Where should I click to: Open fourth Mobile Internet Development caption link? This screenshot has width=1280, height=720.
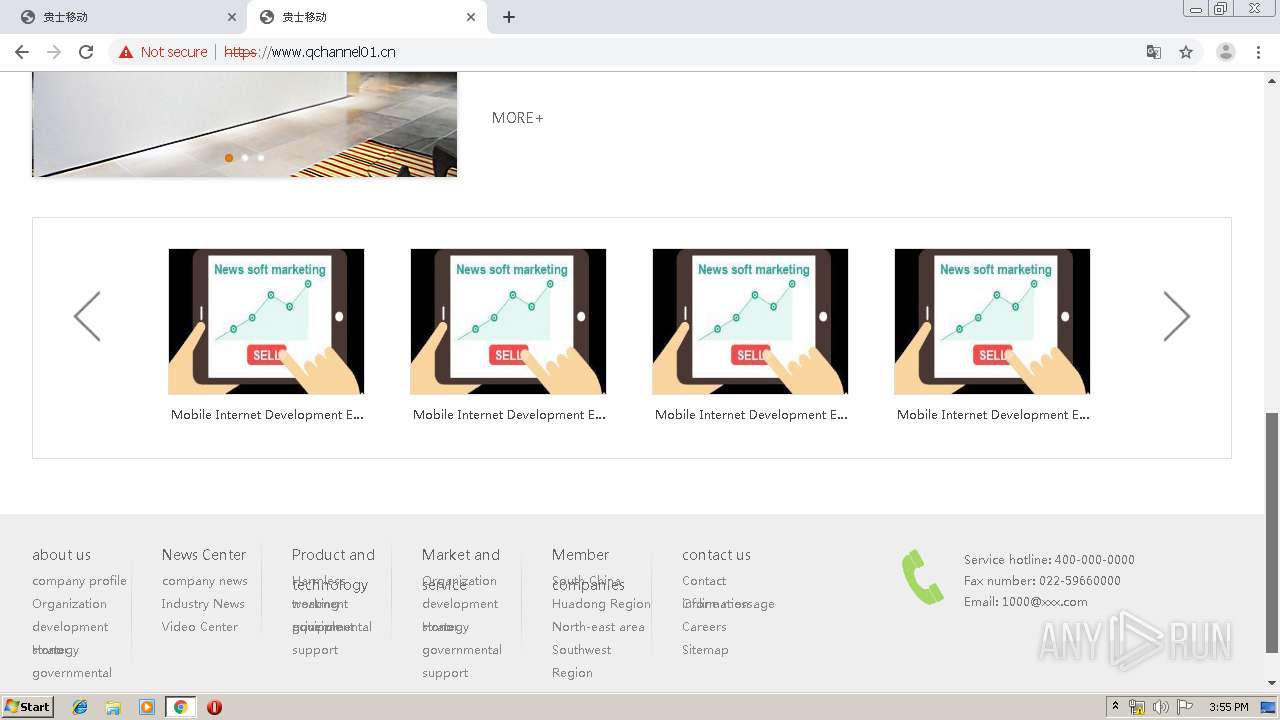click(x=993, y=415)
